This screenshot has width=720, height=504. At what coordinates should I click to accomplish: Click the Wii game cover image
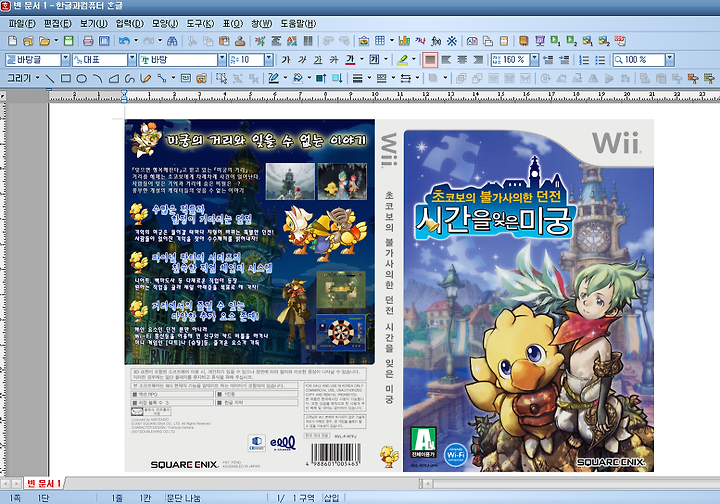389,296
